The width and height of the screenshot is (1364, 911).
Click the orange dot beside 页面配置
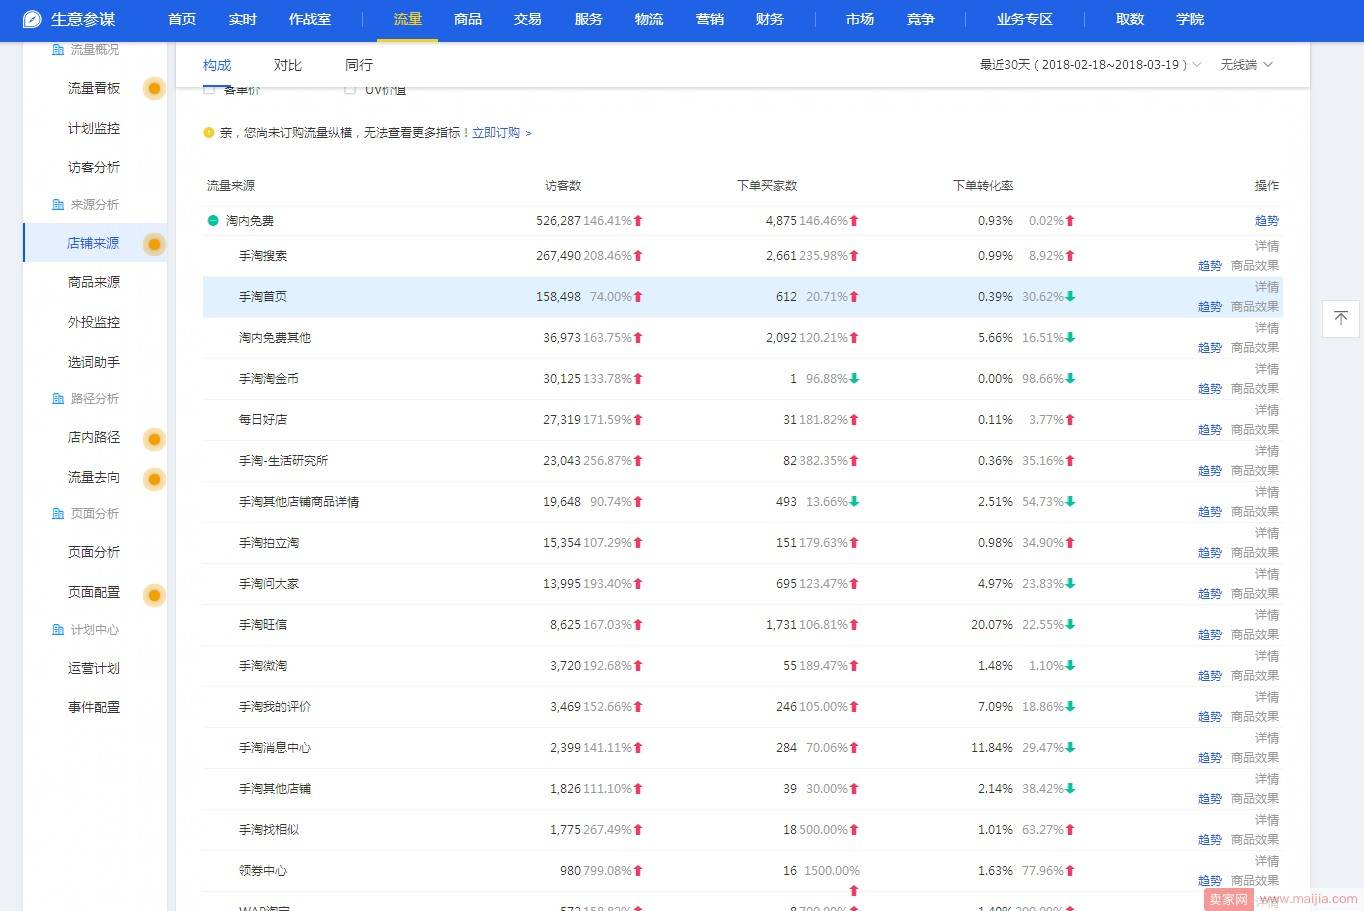point(154,596)
